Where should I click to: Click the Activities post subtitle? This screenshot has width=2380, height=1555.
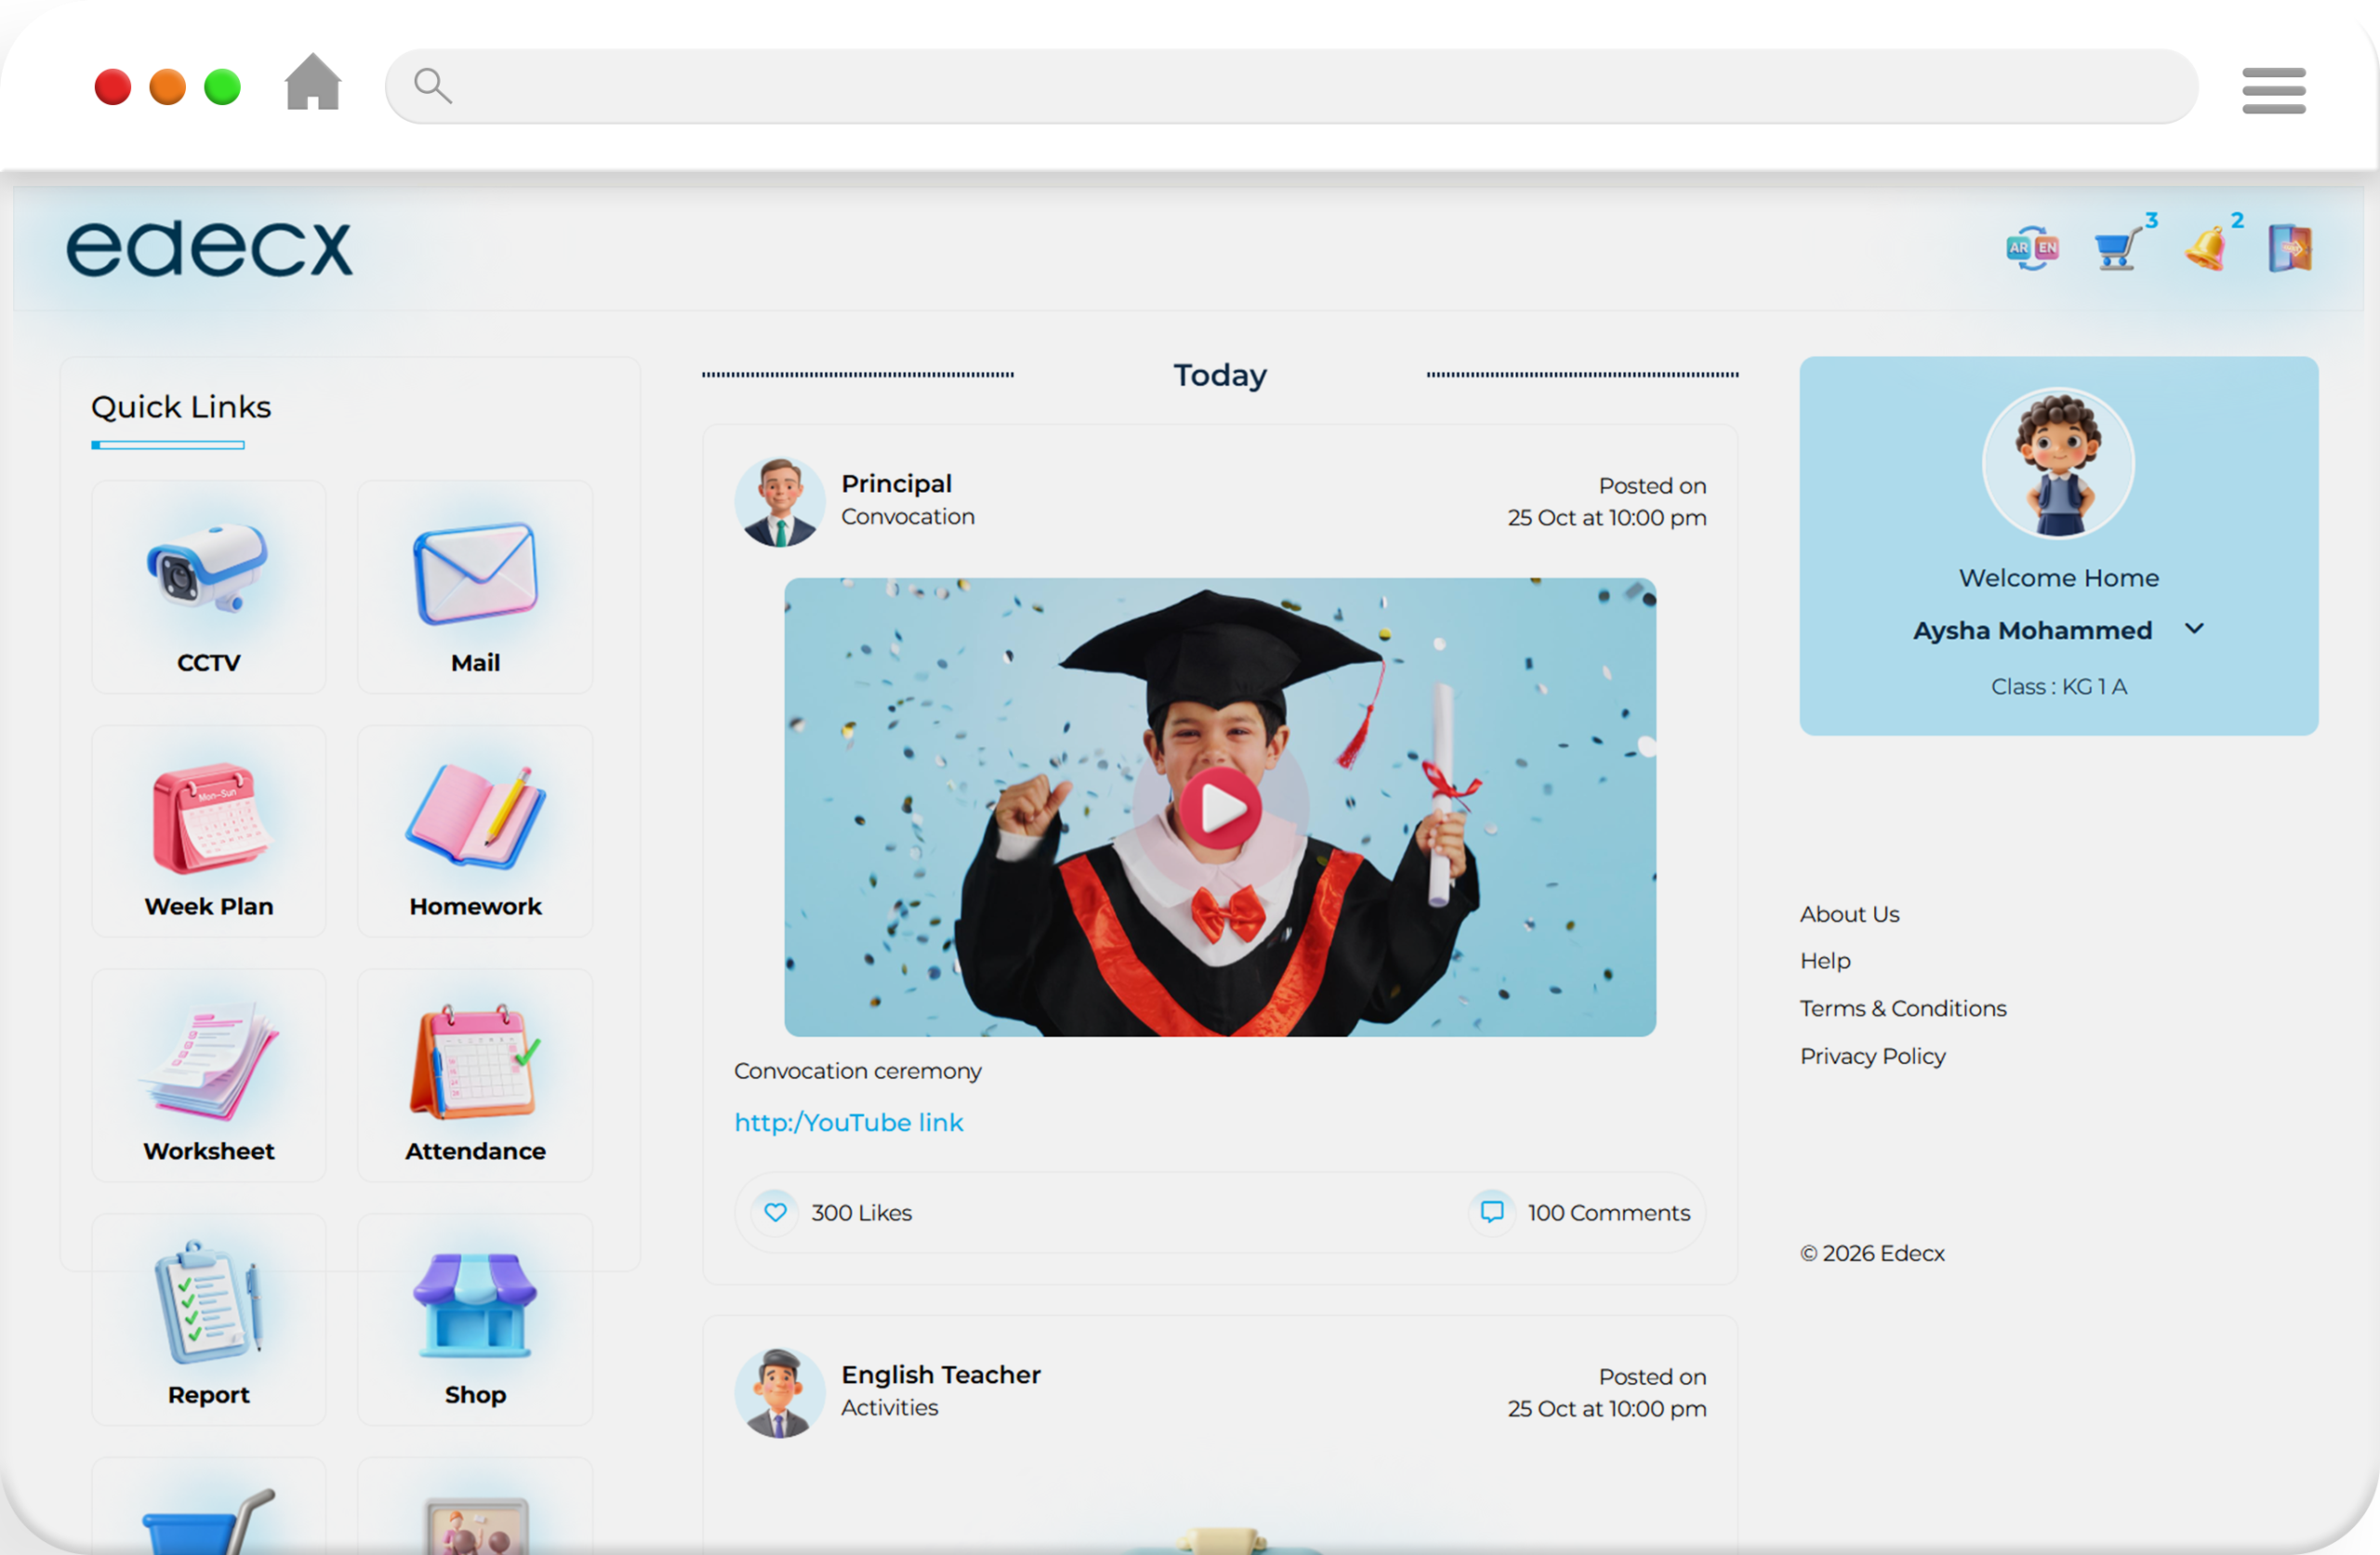pyautogui.click(x=889, y=1407)
